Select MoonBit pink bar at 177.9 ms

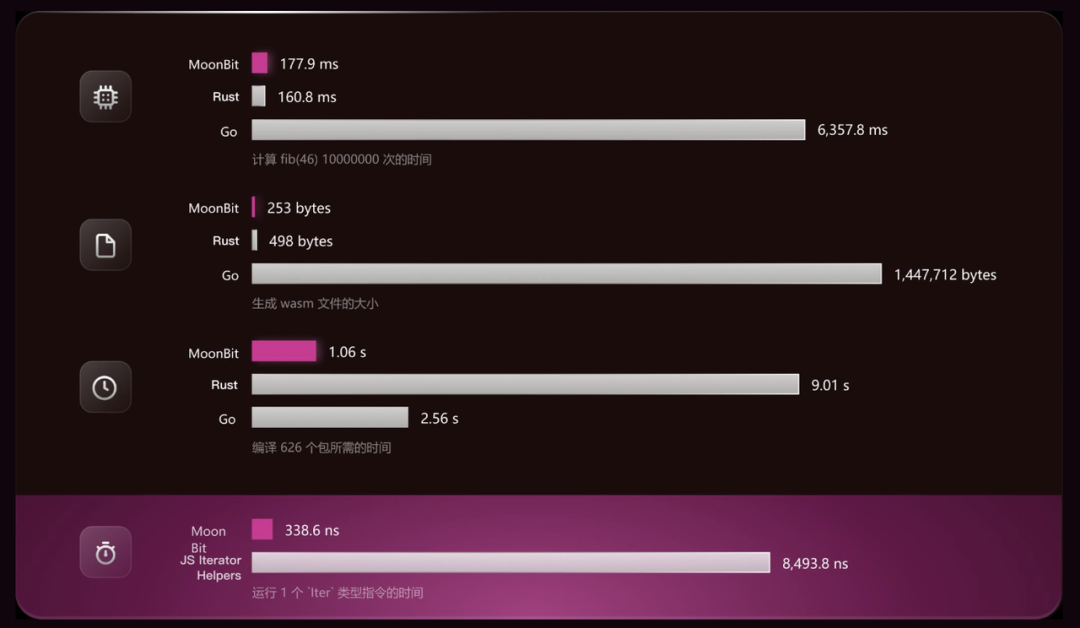click(x=260, y=63)
